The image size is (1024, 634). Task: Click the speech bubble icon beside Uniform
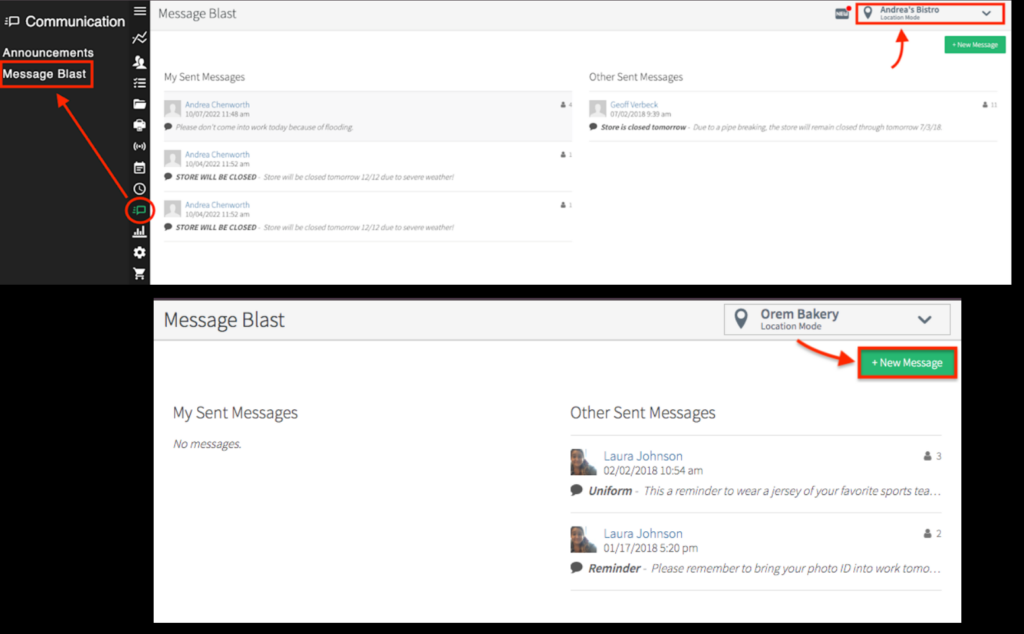click(576, 490)
